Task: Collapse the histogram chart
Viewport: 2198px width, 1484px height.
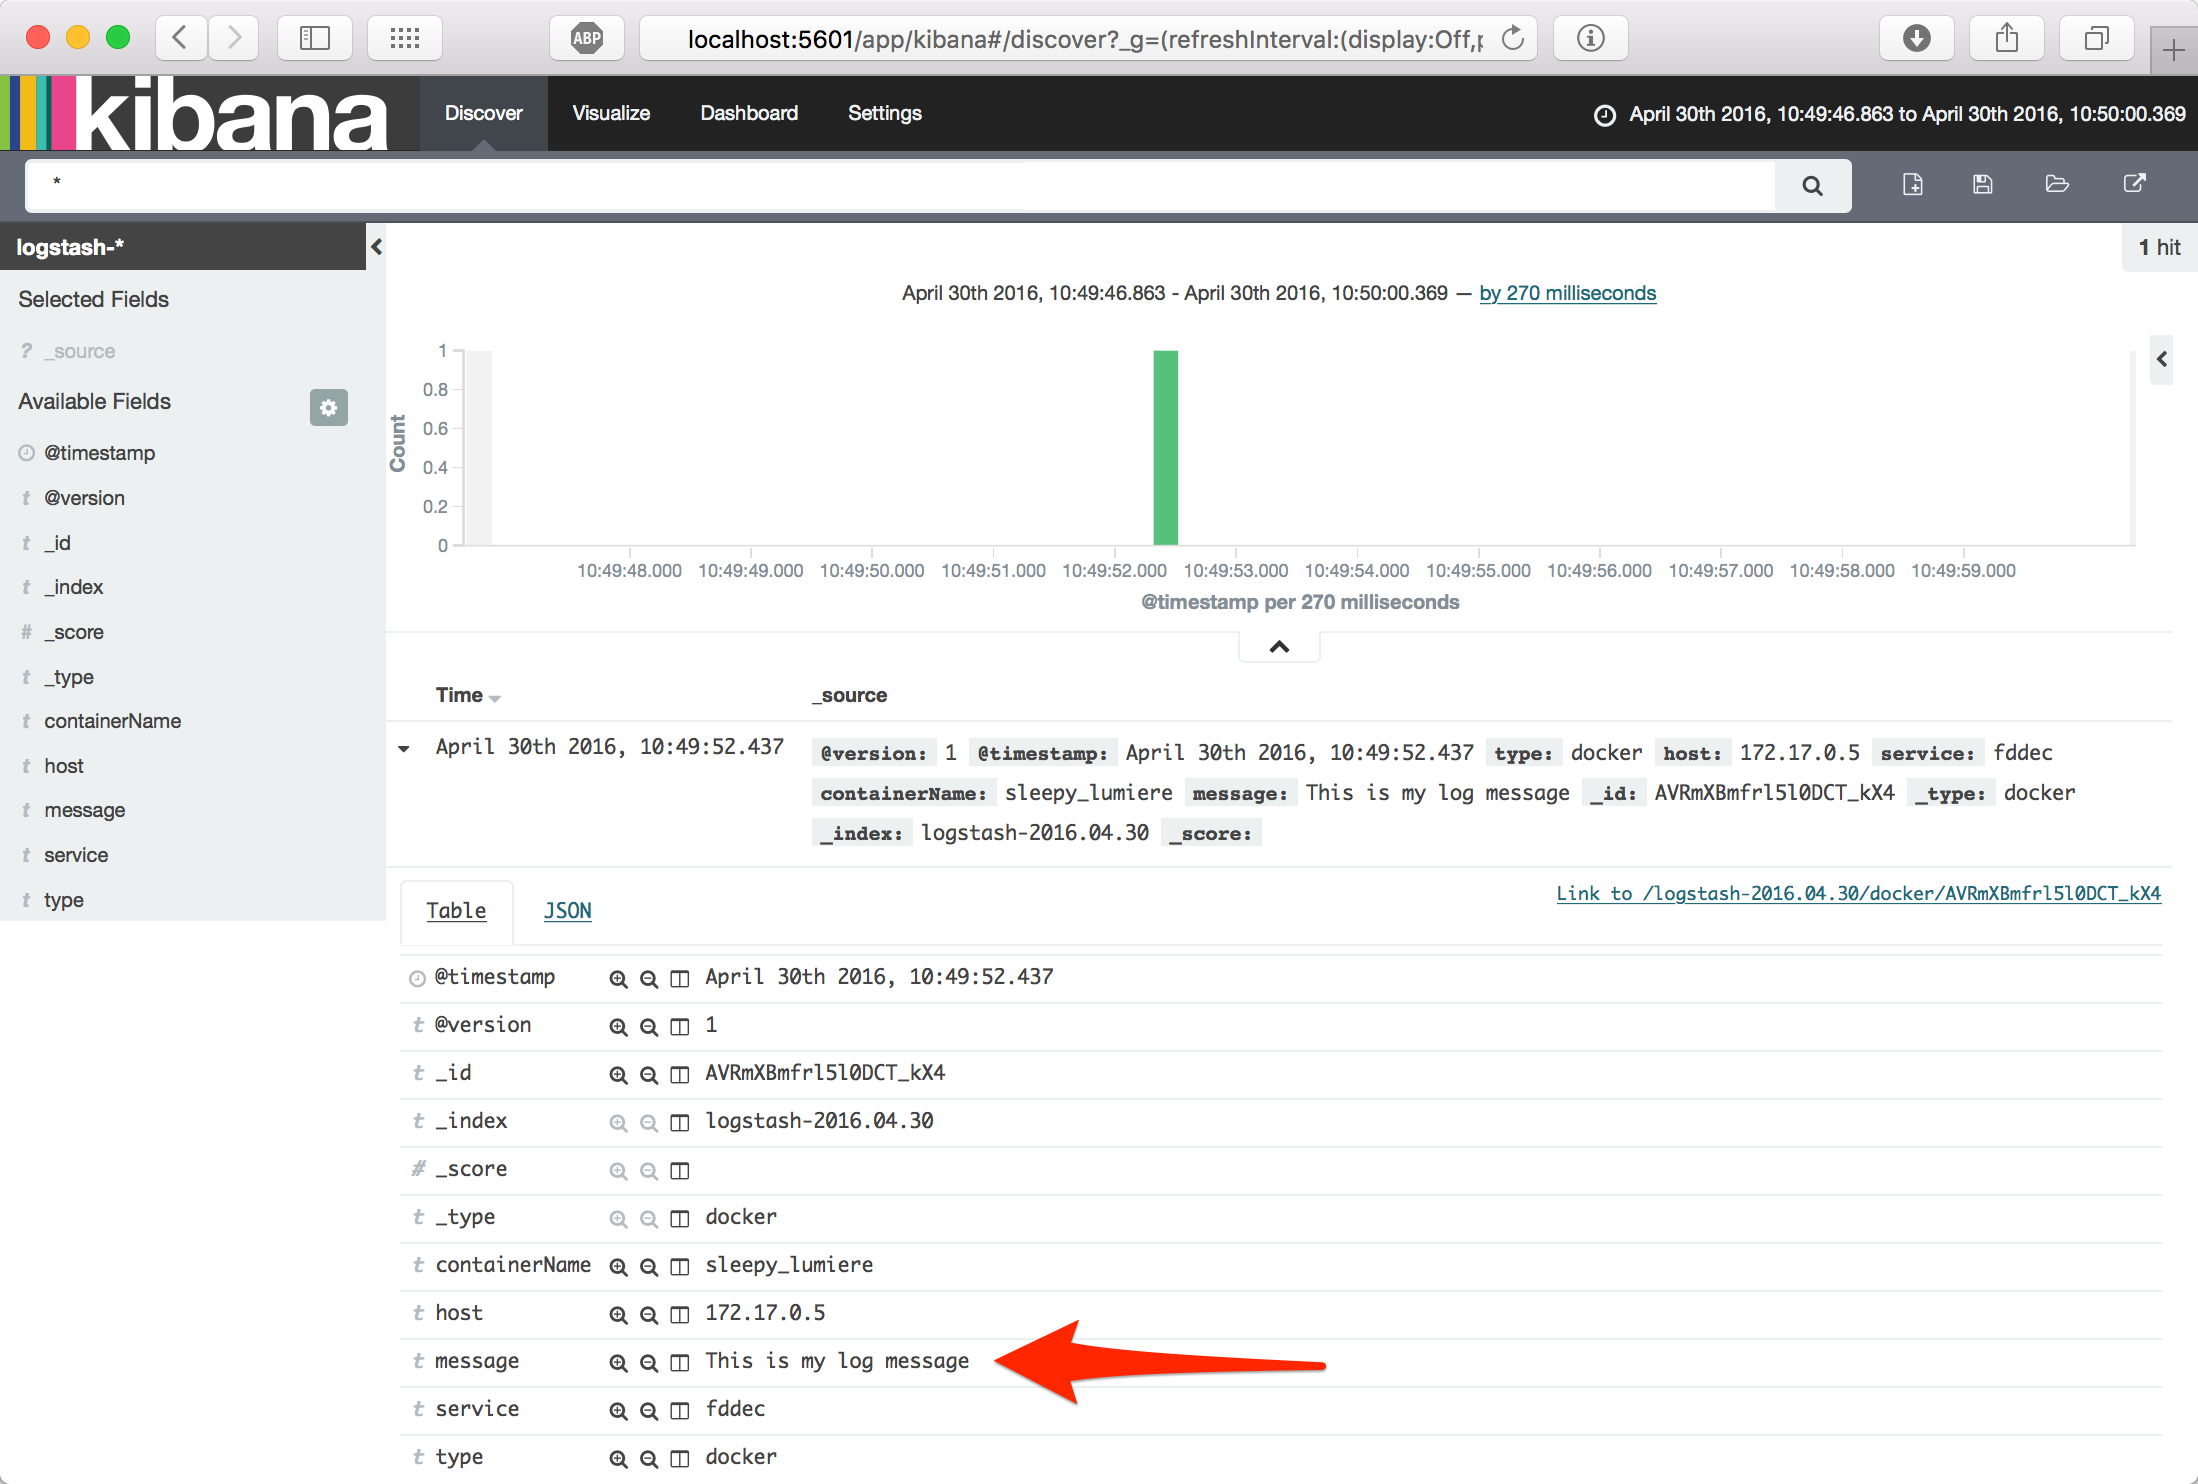Action: pyautogui.click(x=1278, y=647)
